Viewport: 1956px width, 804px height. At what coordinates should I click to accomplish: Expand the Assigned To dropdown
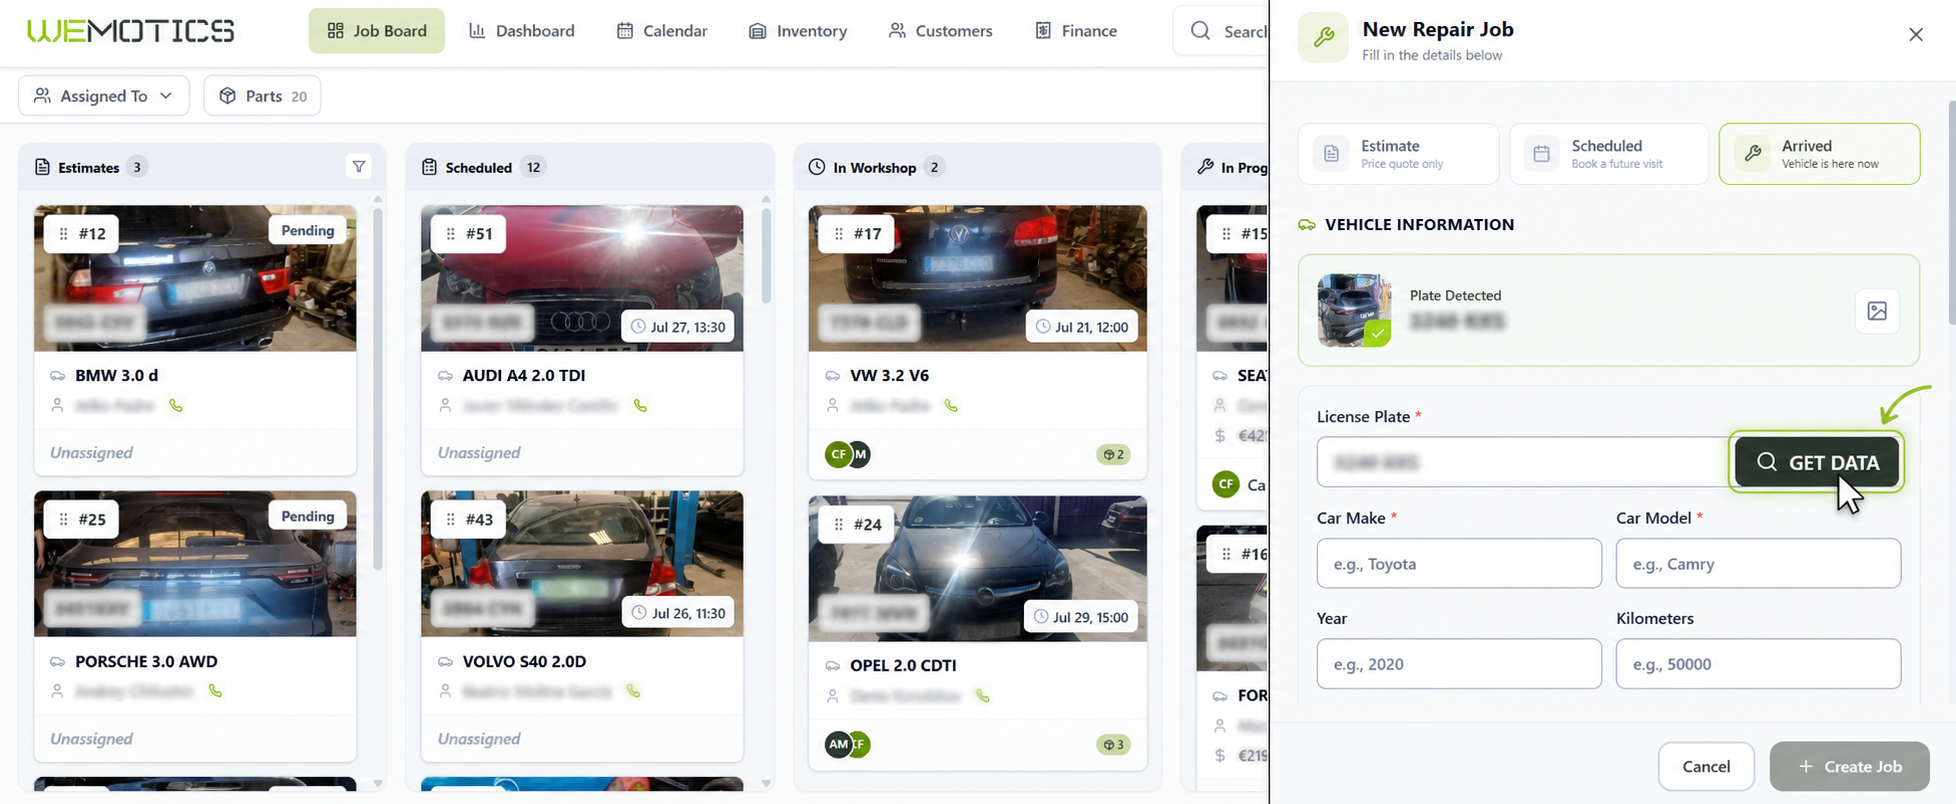(x=104, y=96)
